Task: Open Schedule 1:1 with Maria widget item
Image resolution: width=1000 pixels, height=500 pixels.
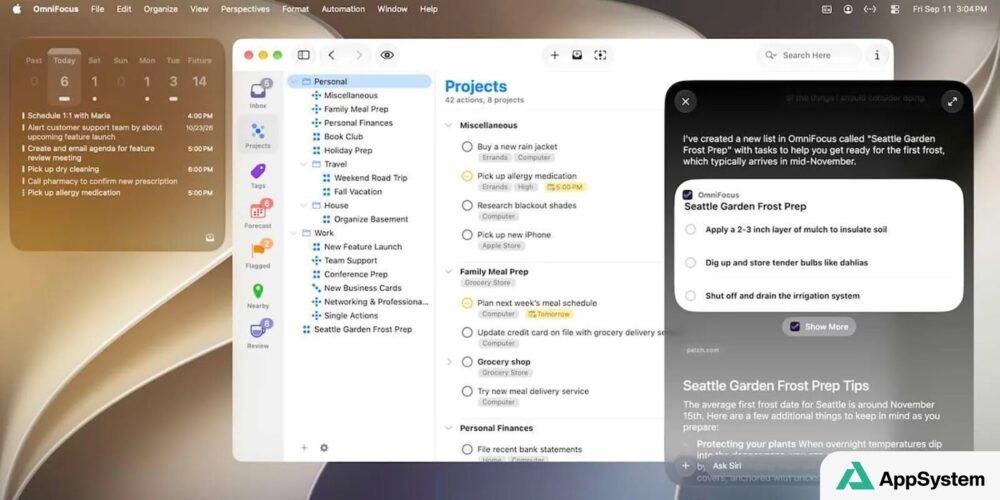Action: coord(117,116)
